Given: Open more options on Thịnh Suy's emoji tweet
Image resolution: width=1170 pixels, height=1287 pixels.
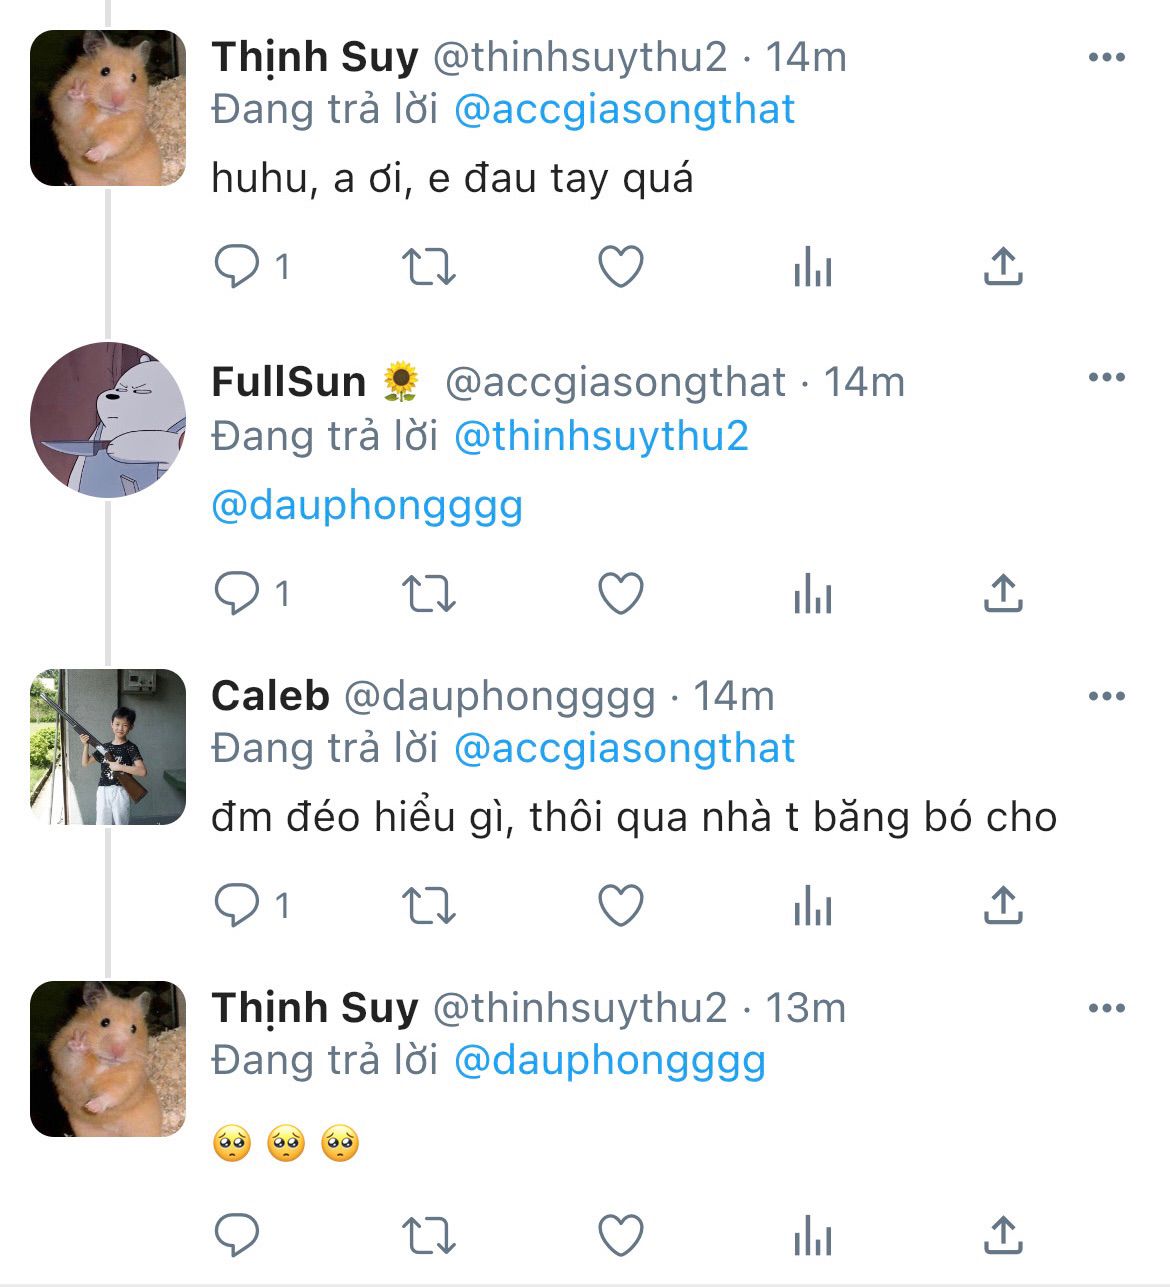Looking at the screenshot, I should [1106, 1008].
